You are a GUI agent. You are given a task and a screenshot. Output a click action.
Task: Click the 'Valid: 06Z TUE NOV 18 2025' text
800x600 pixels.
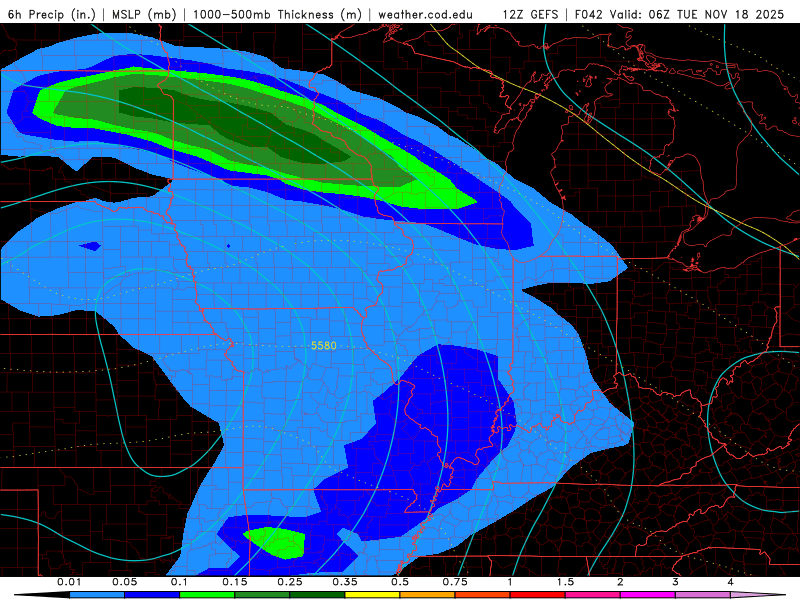[696, 14]
